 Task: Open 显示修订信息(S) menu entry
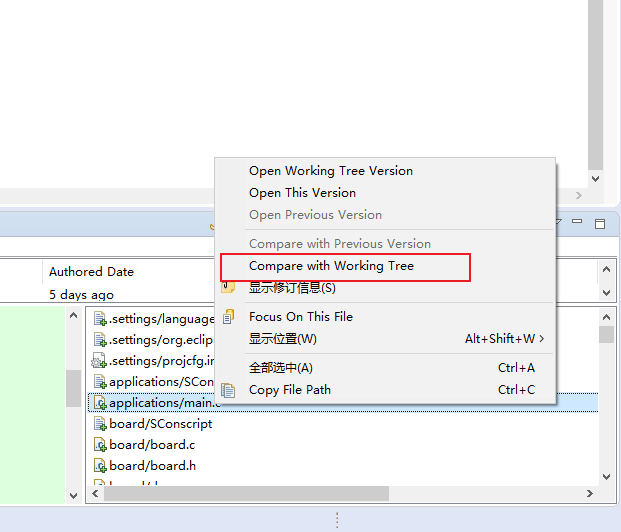click(x=292, y=288)
